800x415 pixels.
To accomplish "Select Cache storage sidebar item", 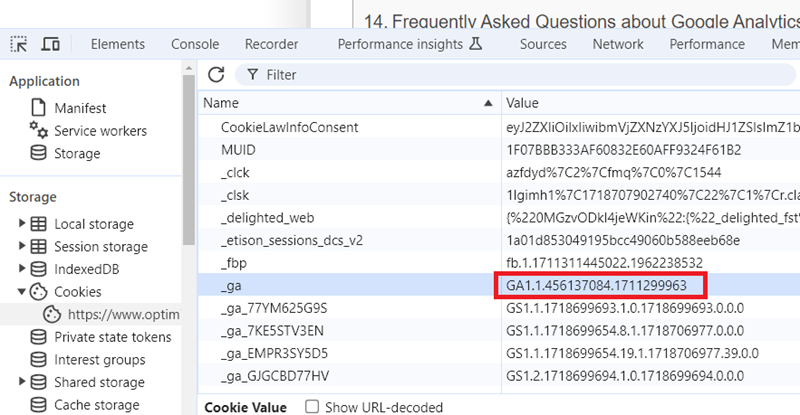I will click(97, 405).
